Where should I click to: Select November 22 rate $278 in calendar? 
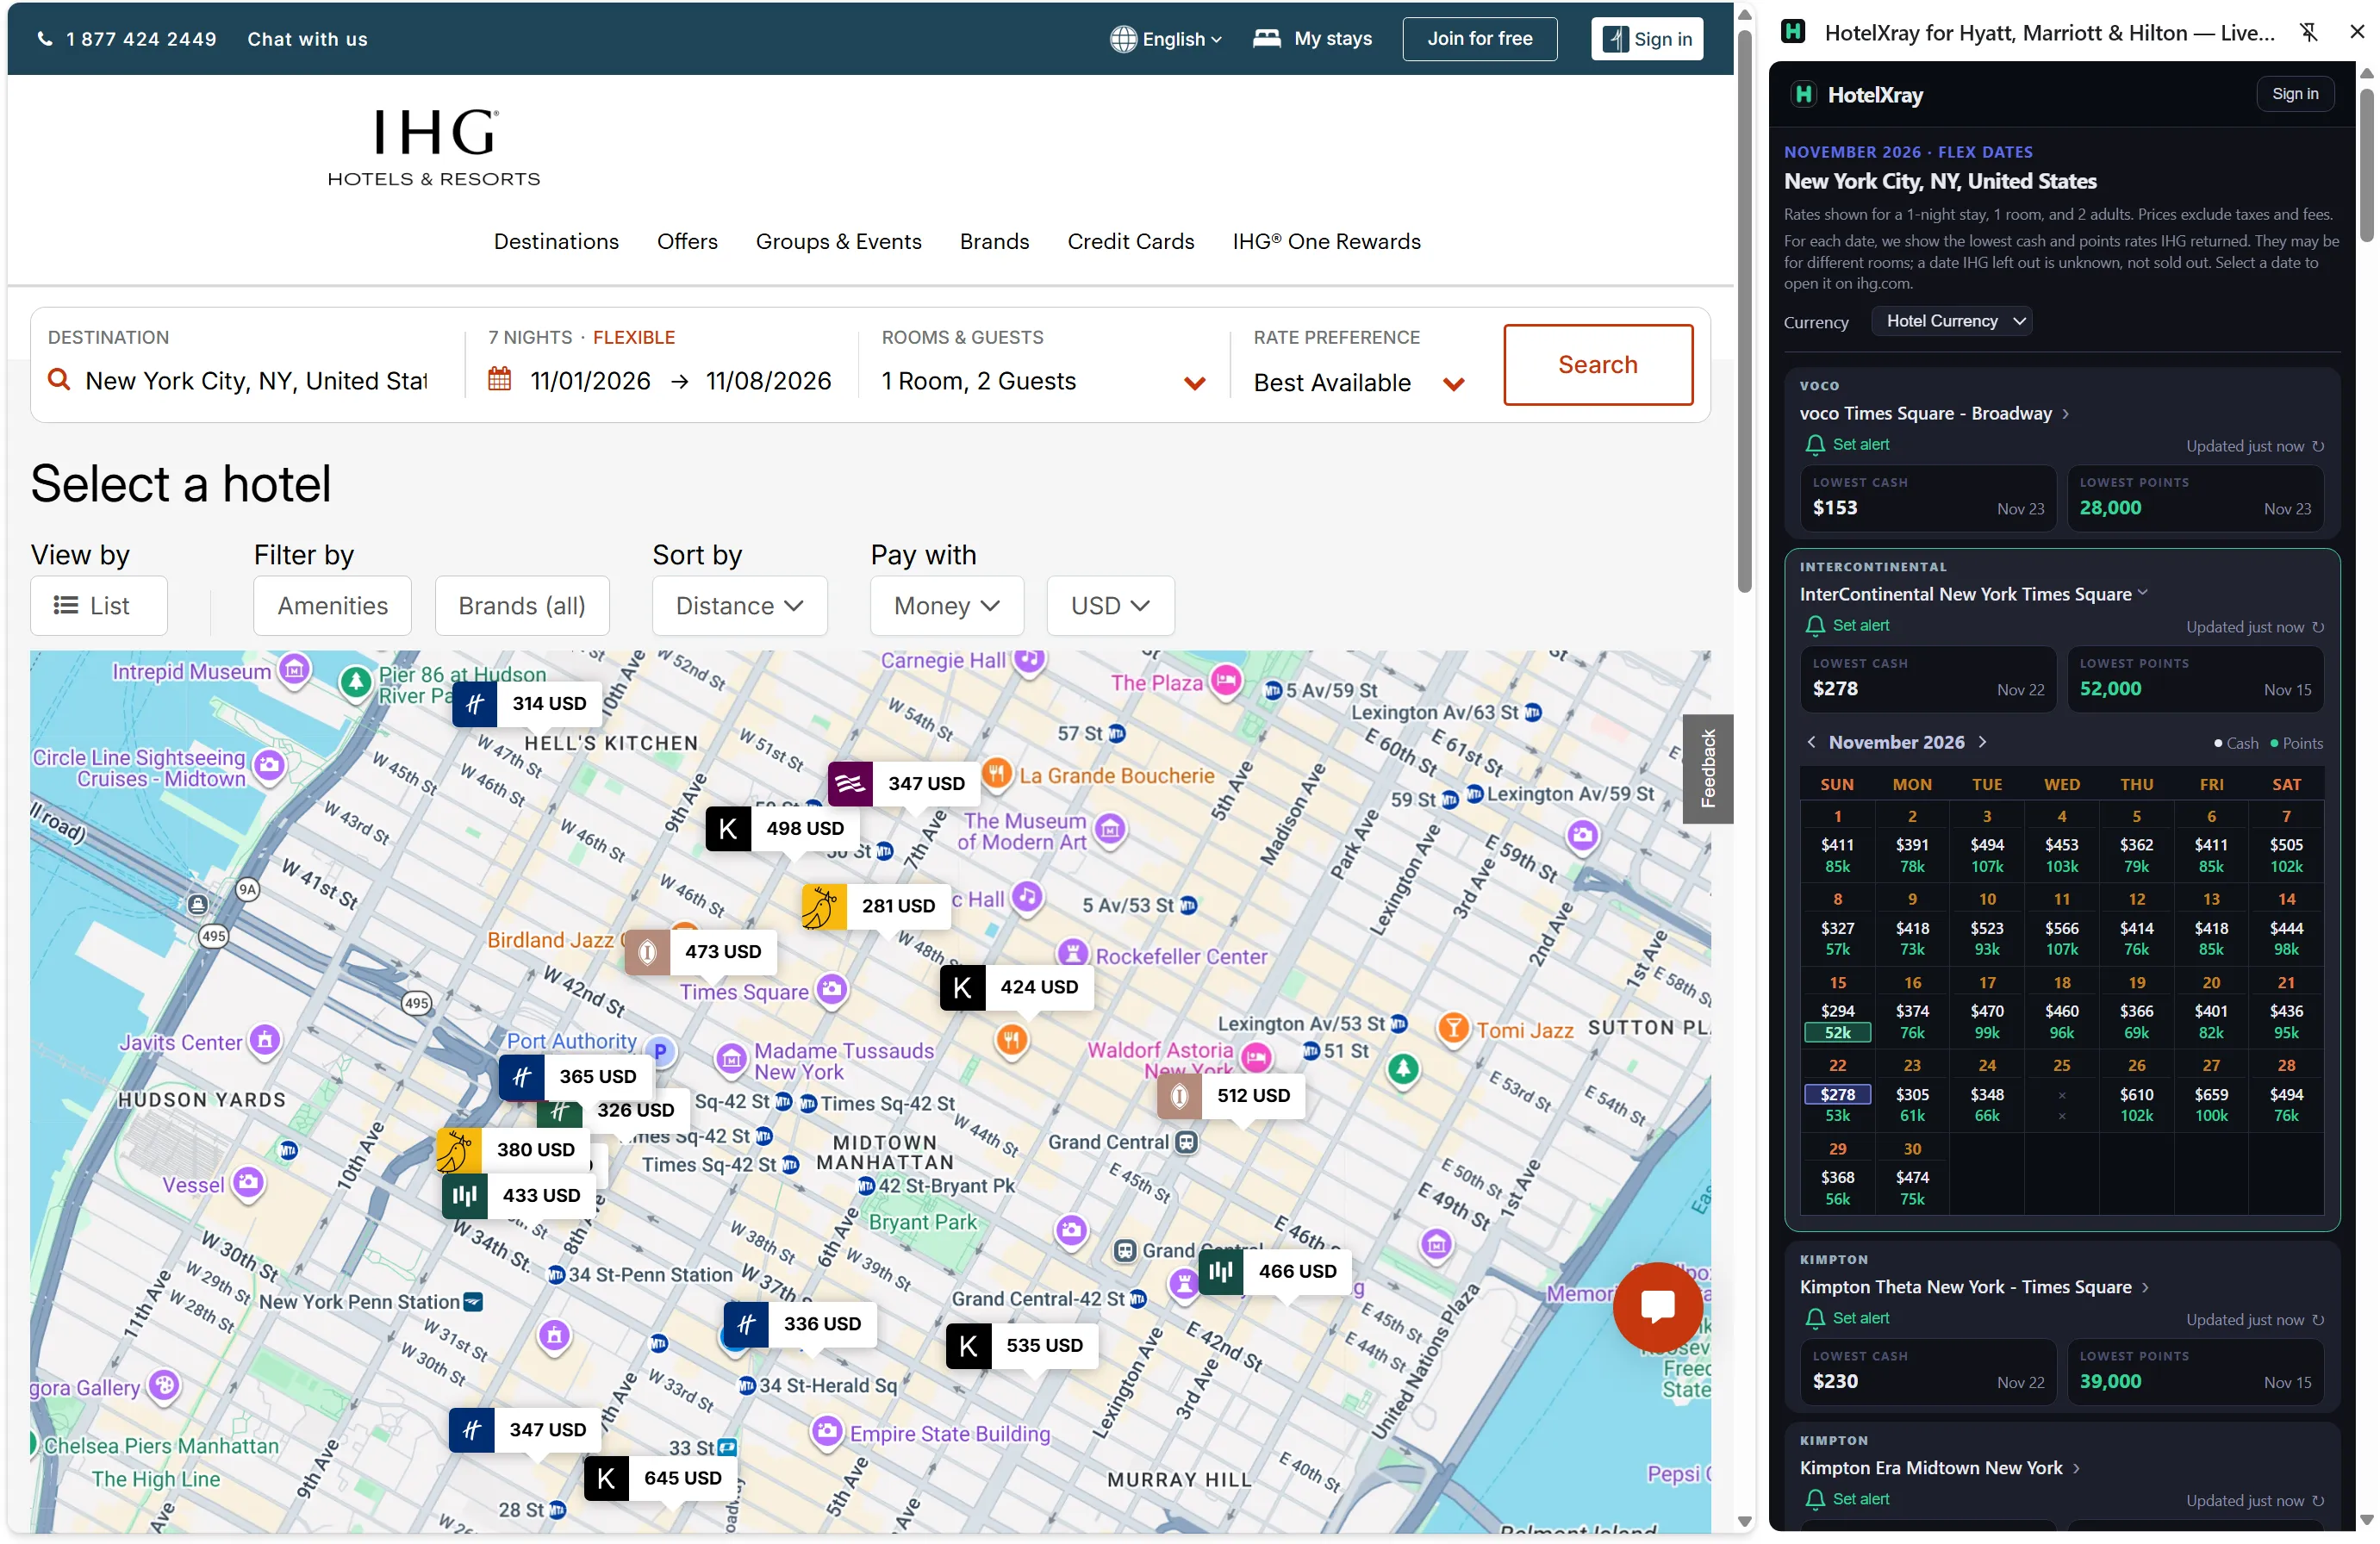(x=1836, y=1095)
